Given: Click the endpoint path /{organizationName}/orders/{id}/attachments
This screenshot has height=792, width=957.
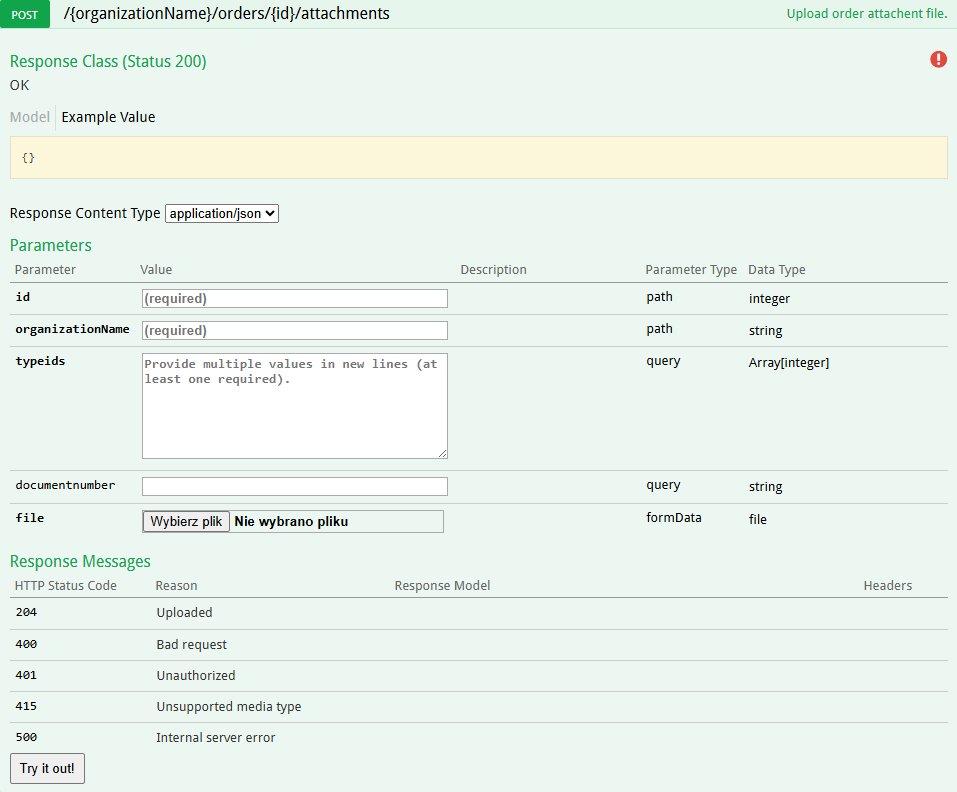Looking at the screenshot, I should point(226,14).
